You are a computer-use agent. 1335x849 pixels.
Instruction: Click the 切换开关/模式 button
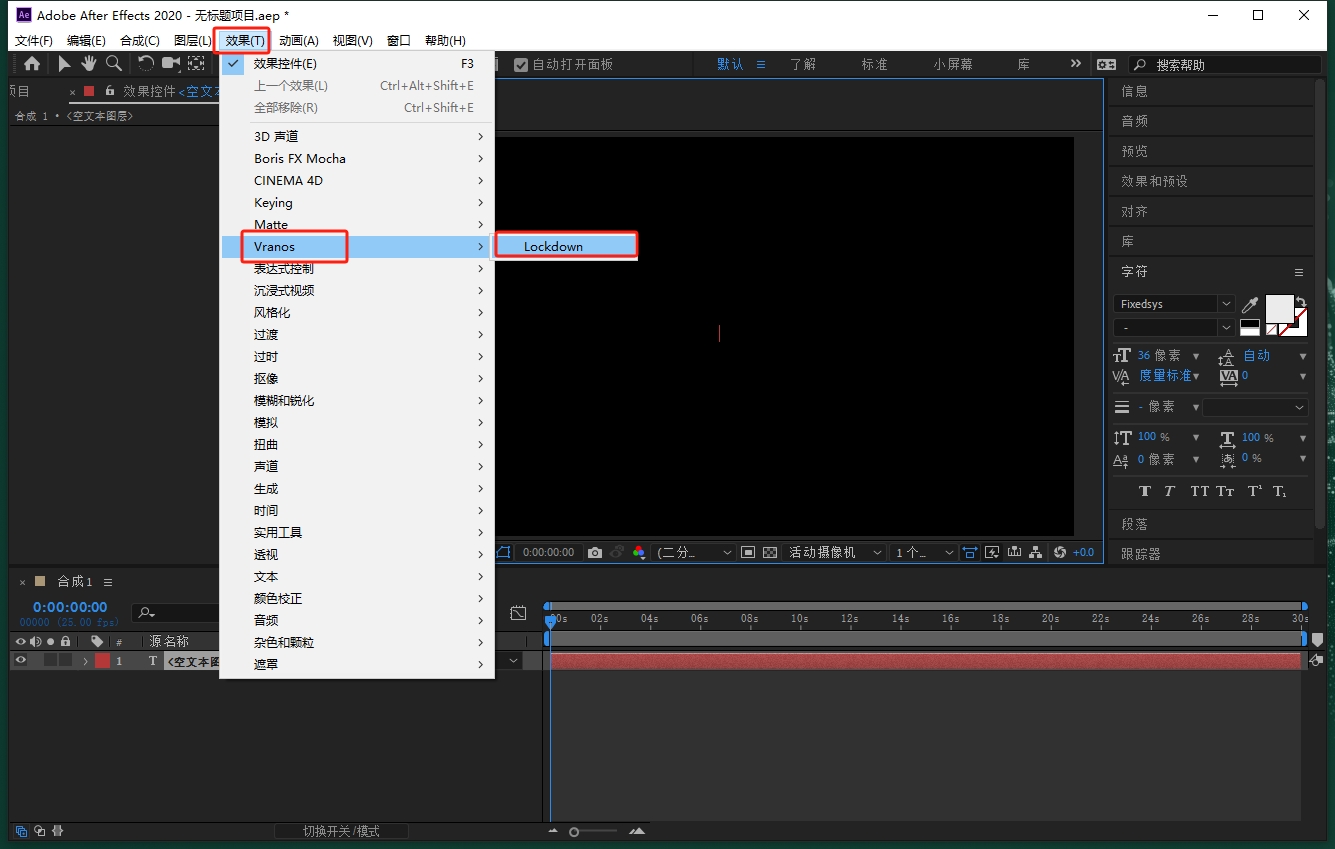pyautogui.click(x=341, y=831)
